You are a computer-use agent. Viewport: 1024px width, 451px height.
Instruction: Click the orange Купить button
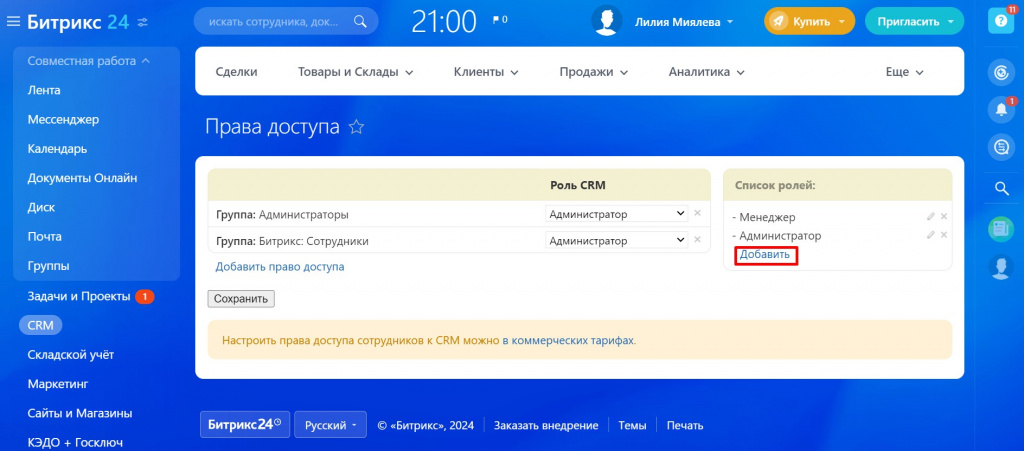pos(810,22)
